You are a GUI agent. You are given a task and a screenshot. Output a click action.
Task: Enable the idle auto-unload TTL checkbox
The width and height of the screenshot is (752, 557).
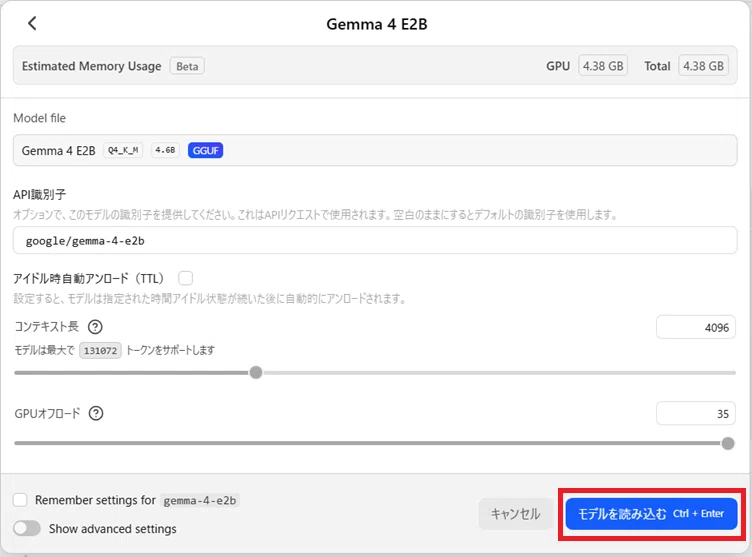click(x=186, y=278)
